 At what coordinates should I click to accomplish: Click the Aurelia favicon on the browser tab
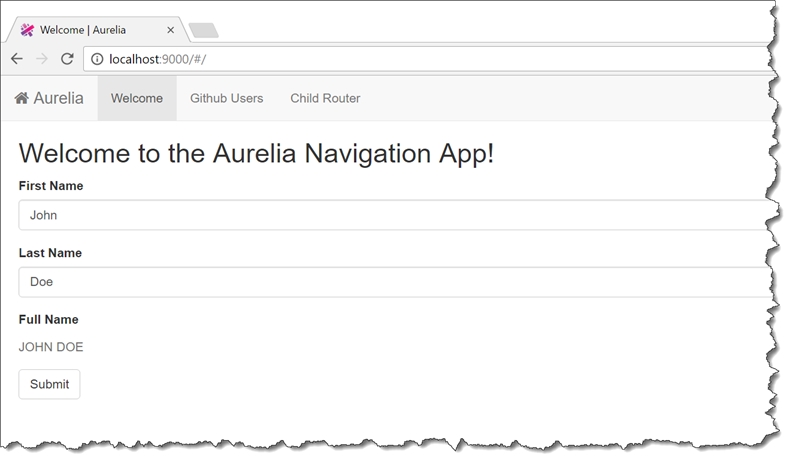pos(27,30)
